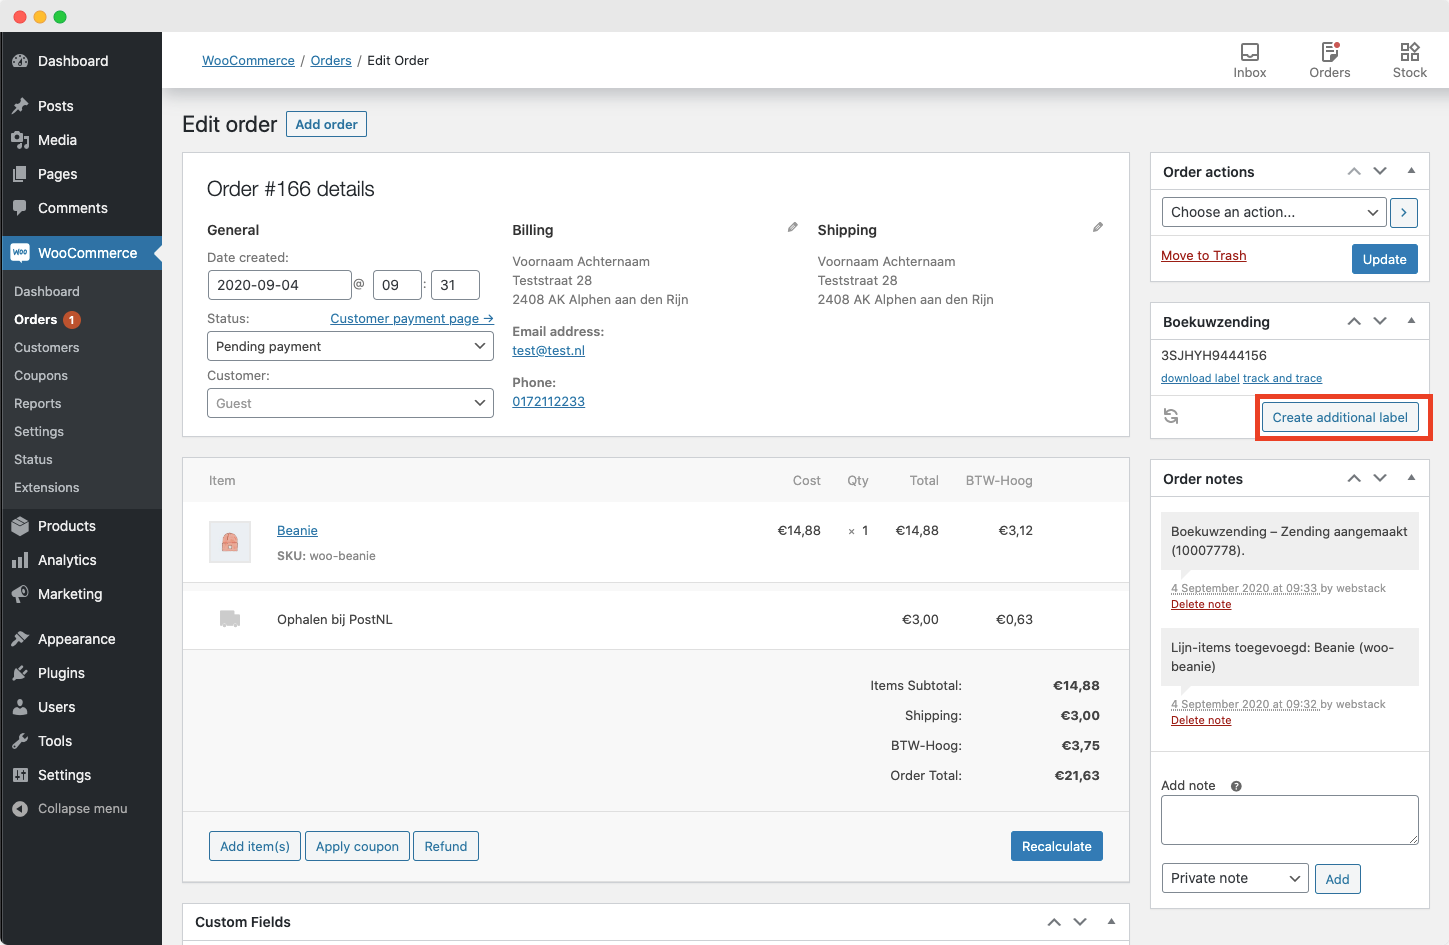Click the Add order button
The width and height of the screenshot is (1449, 945).
tap(326, 124)
